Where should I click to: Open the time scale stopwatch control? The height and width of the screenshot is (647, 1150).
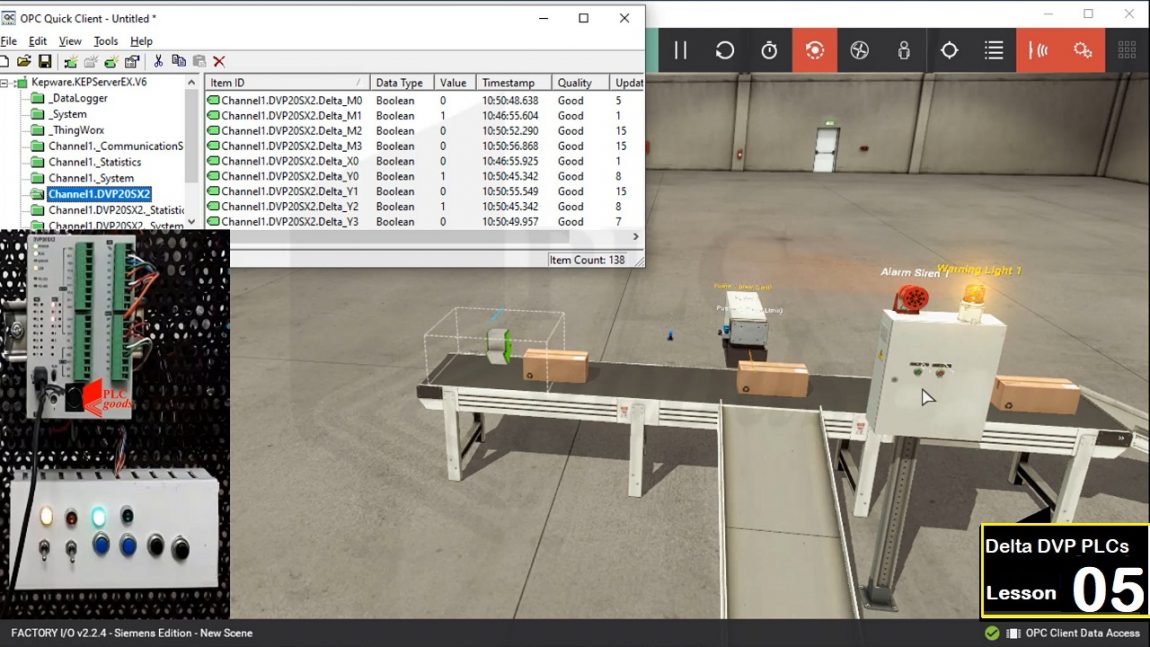[770, 50]
